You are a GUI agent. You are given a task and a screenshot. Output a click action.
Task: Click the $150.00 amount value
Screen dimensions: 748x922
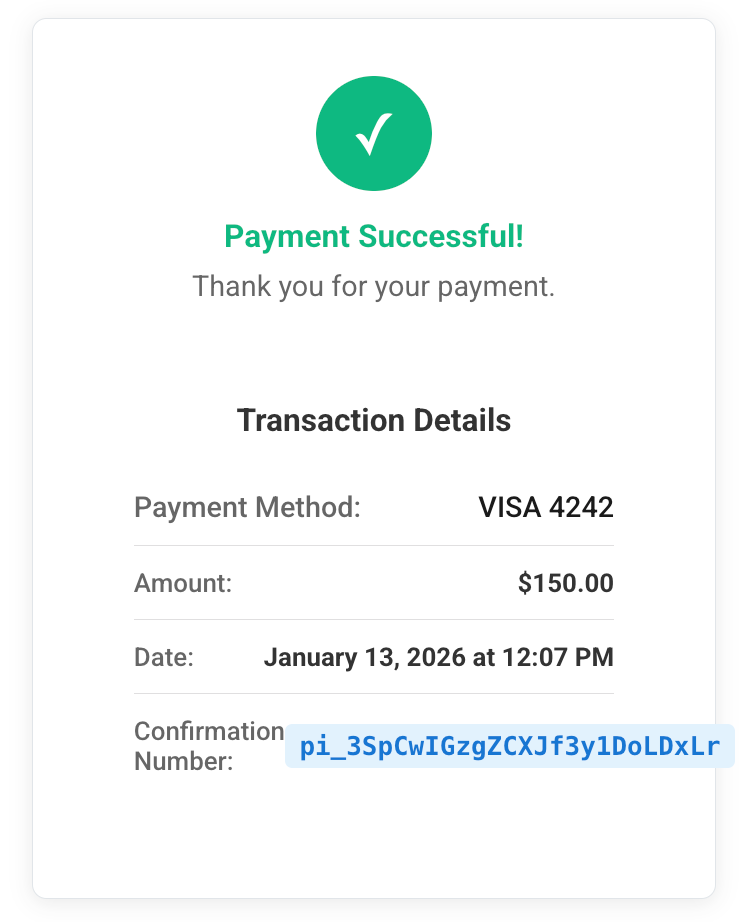click(565, 583)
